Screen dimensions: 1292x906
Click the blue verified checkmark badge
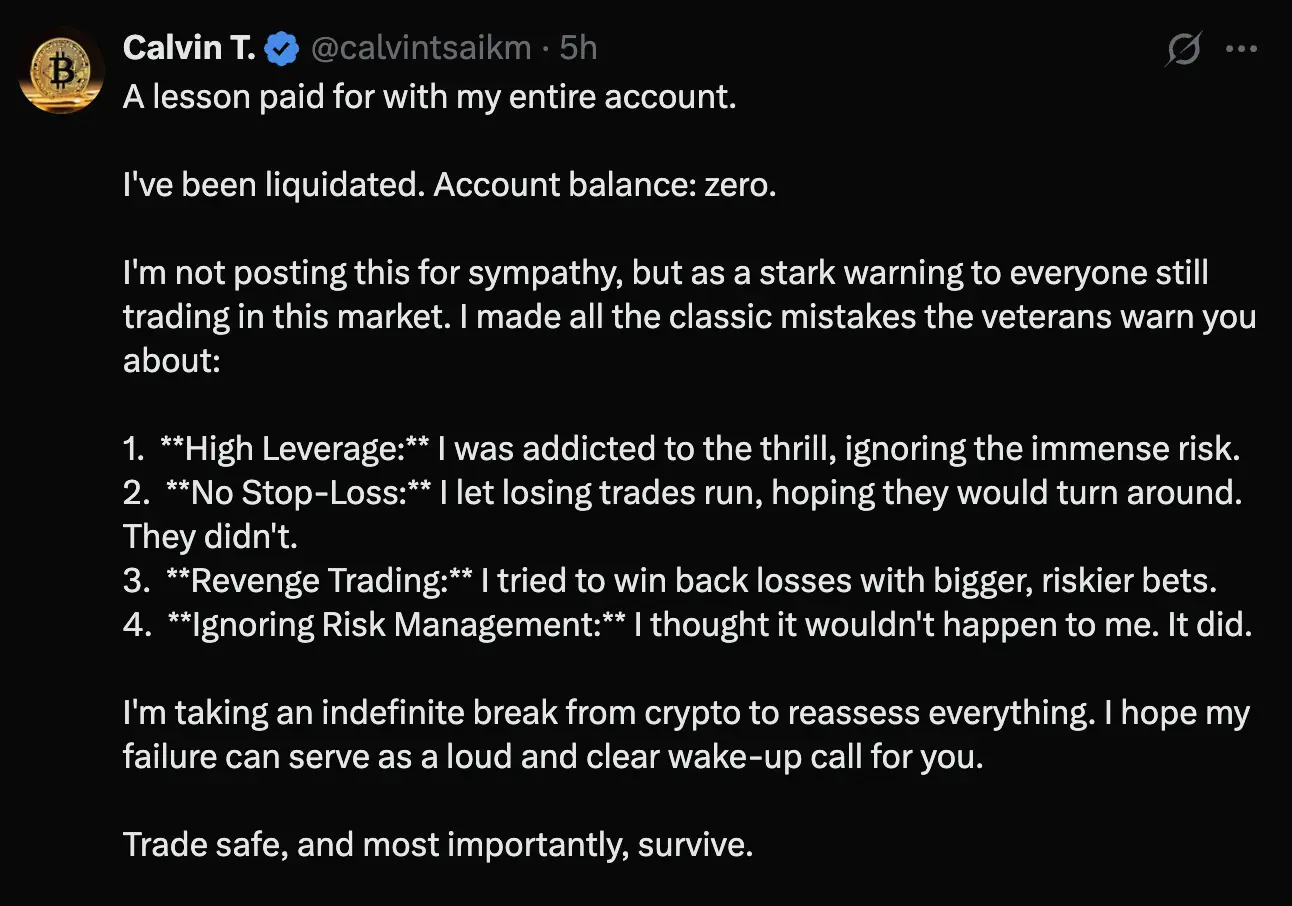click(281, 46)
